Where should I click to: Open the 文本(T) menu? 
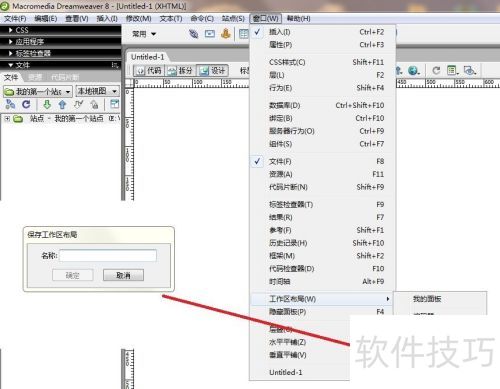pyautogui.click(x=171, y=19)
